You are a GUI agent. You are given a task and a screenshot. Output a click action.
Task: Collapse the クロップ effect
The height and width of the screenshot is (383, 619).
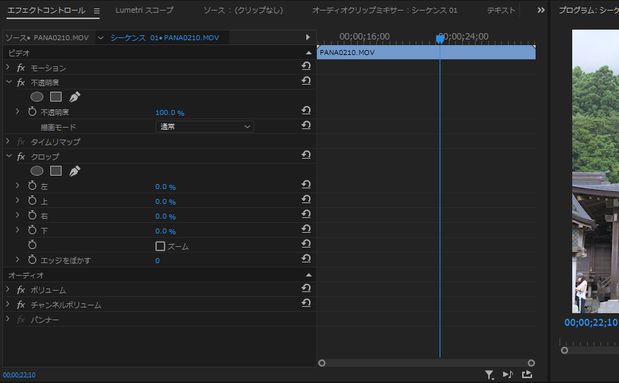(x=9, y=156)
